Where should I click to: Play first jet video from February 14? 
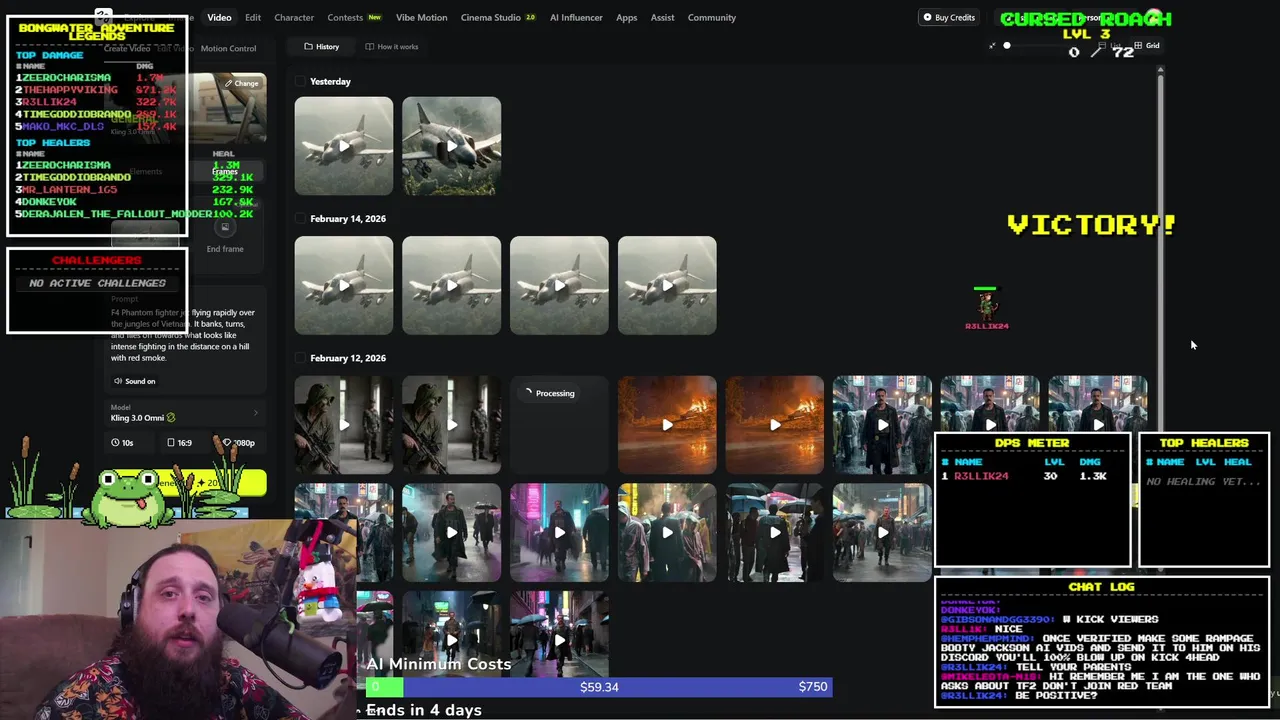[344, 285]
